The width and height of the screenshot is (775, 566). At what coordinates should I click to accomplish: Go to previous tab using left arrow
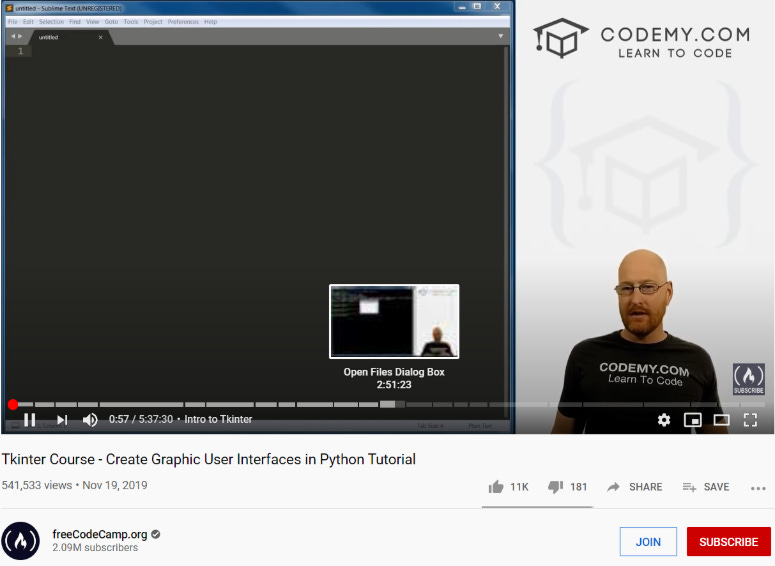tap(13, 36)
